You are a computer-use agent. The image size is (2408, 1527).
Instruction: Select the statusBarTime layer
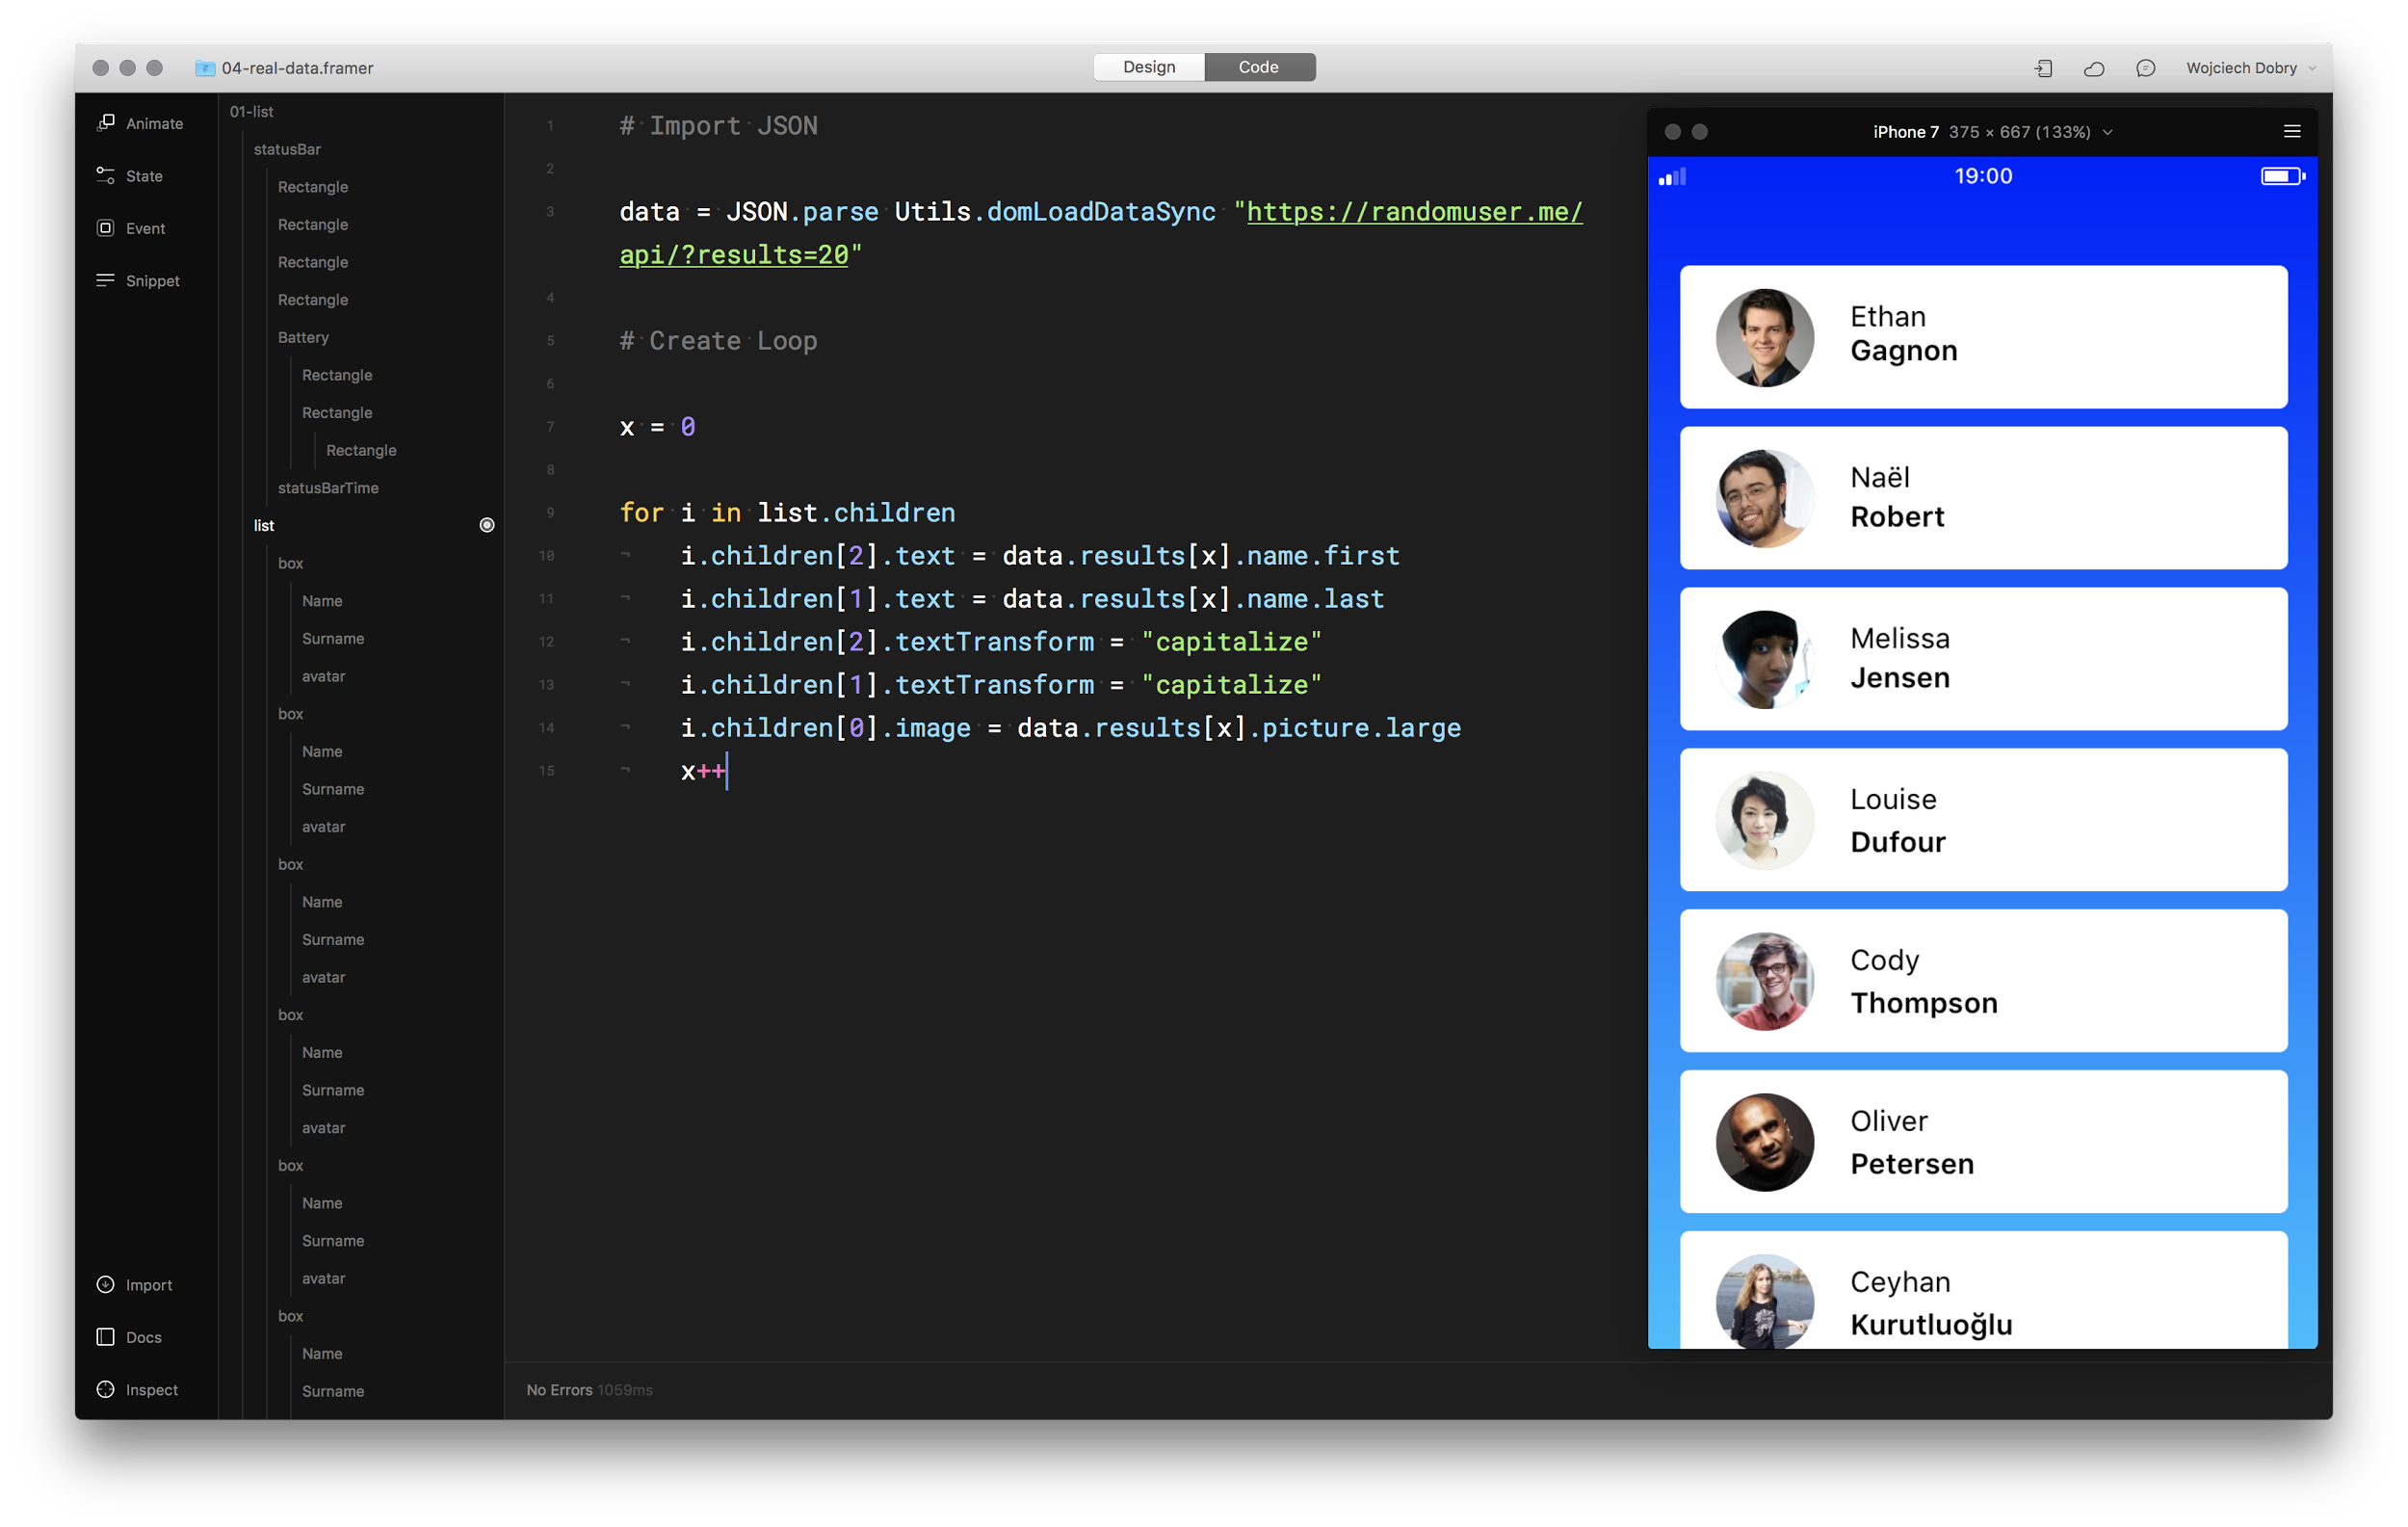tap(329, 488)
